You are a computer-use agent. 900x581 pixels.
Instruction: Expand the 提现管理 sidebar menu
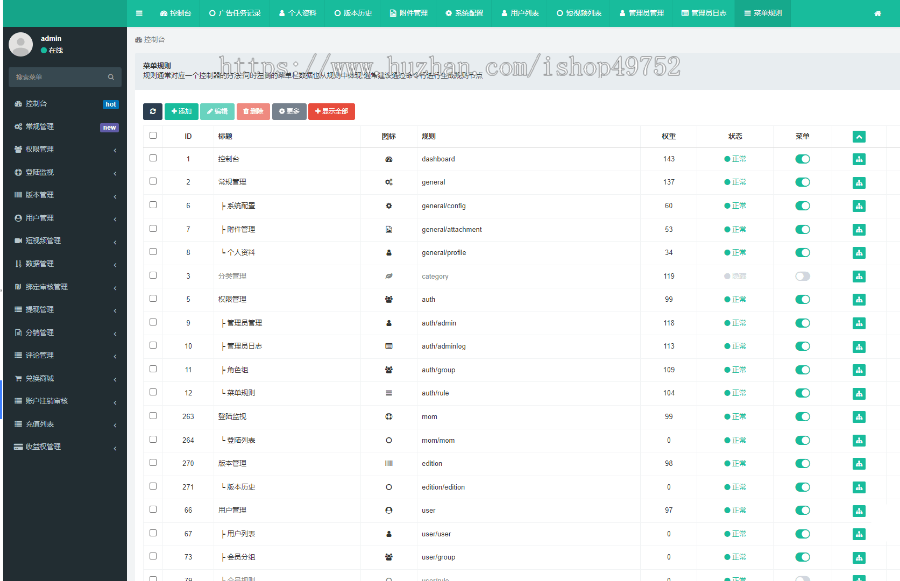pyautogui.click(x=65, y=309)
